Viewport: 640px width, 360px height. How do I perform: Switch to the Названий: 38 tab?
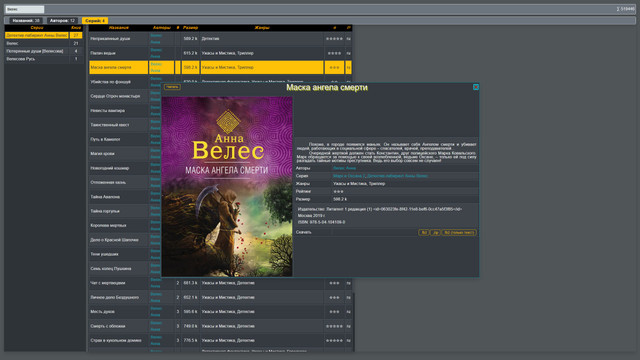(26, 20)
